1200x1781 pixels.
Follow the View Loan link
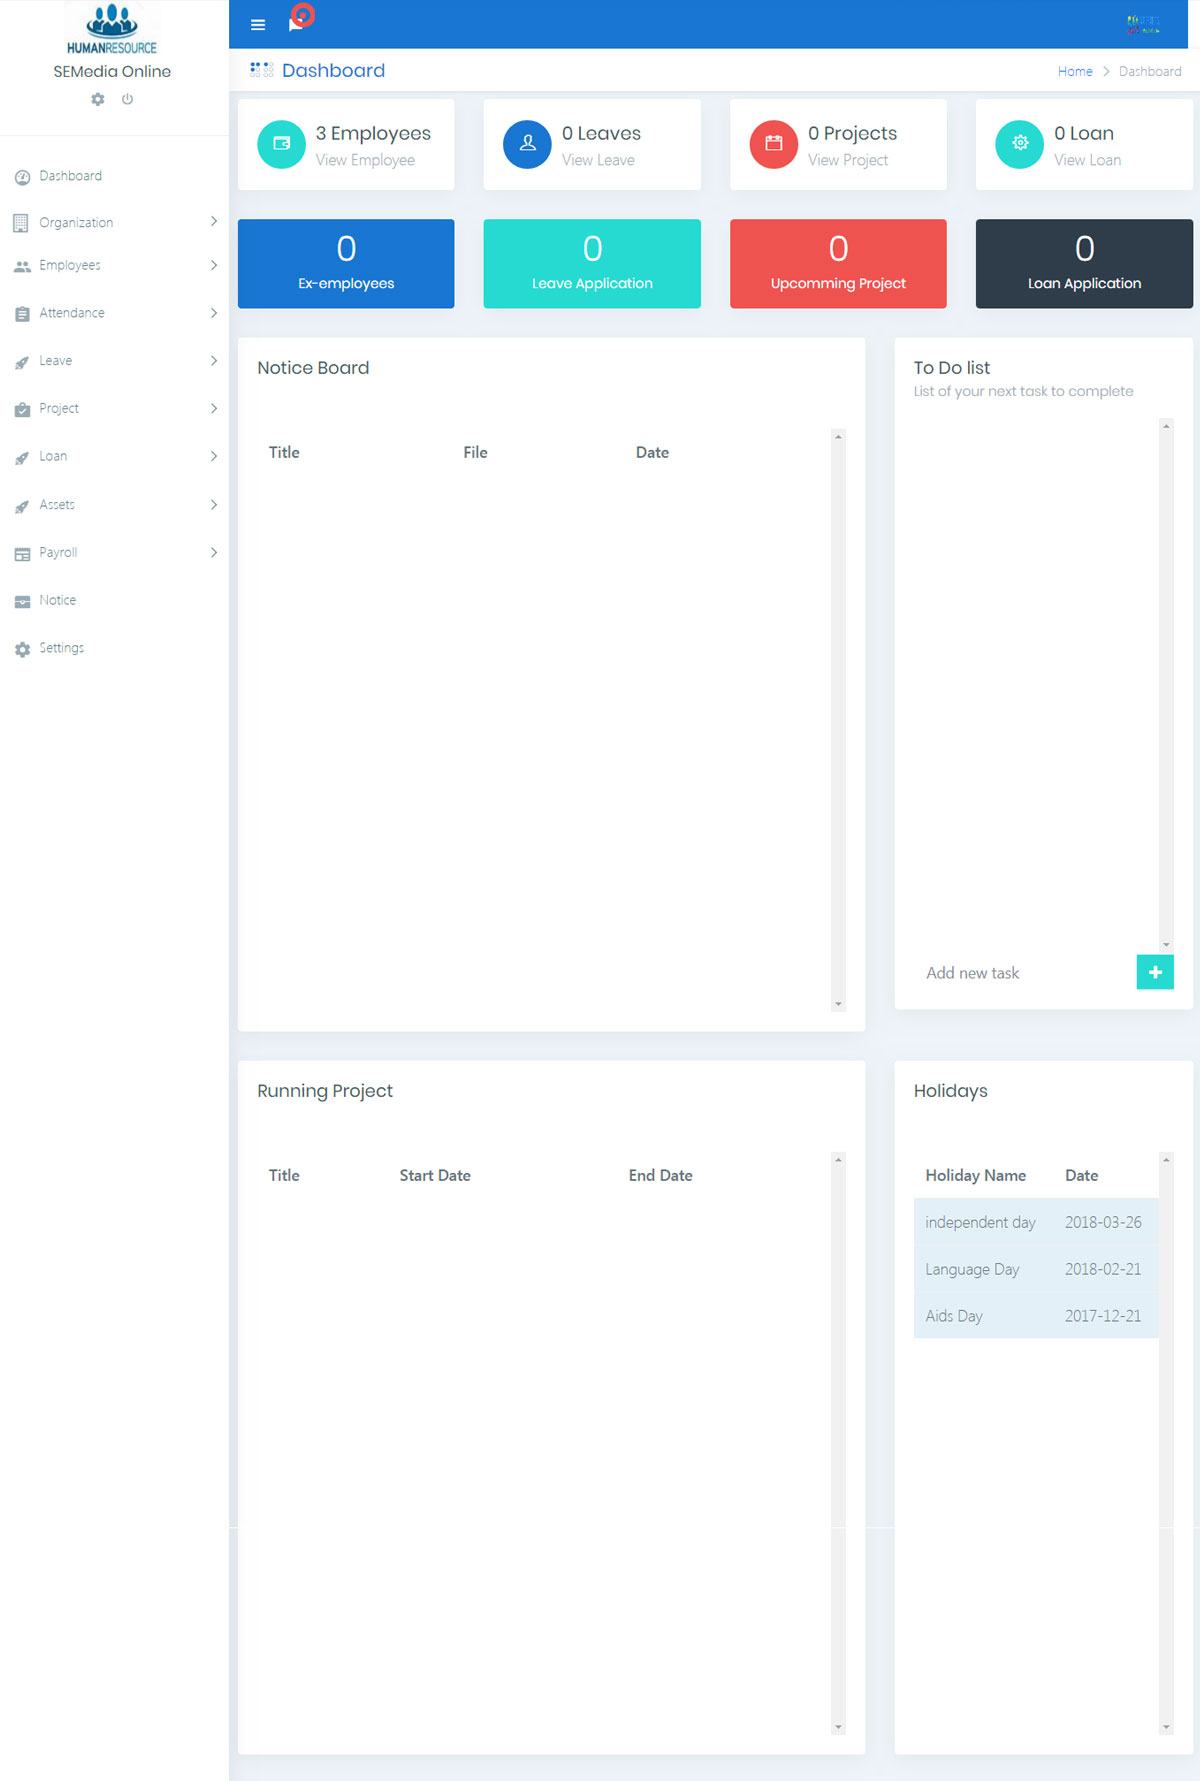coord(1087,160)
